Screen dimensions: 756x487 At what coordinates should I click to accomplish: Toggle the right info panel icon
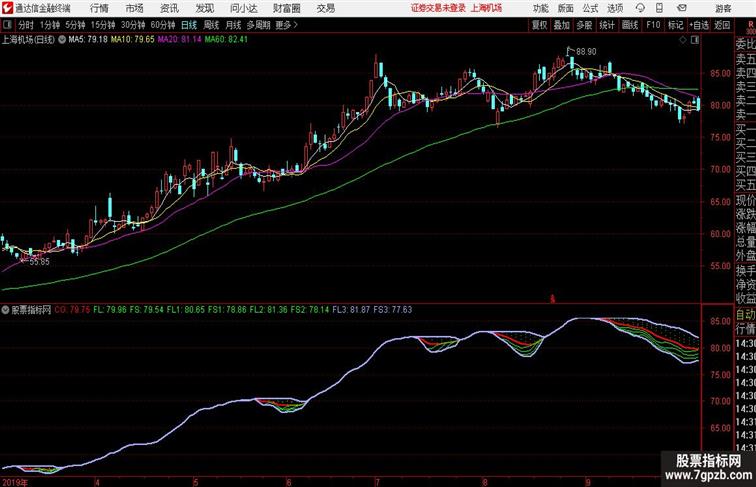coord(695,40)
